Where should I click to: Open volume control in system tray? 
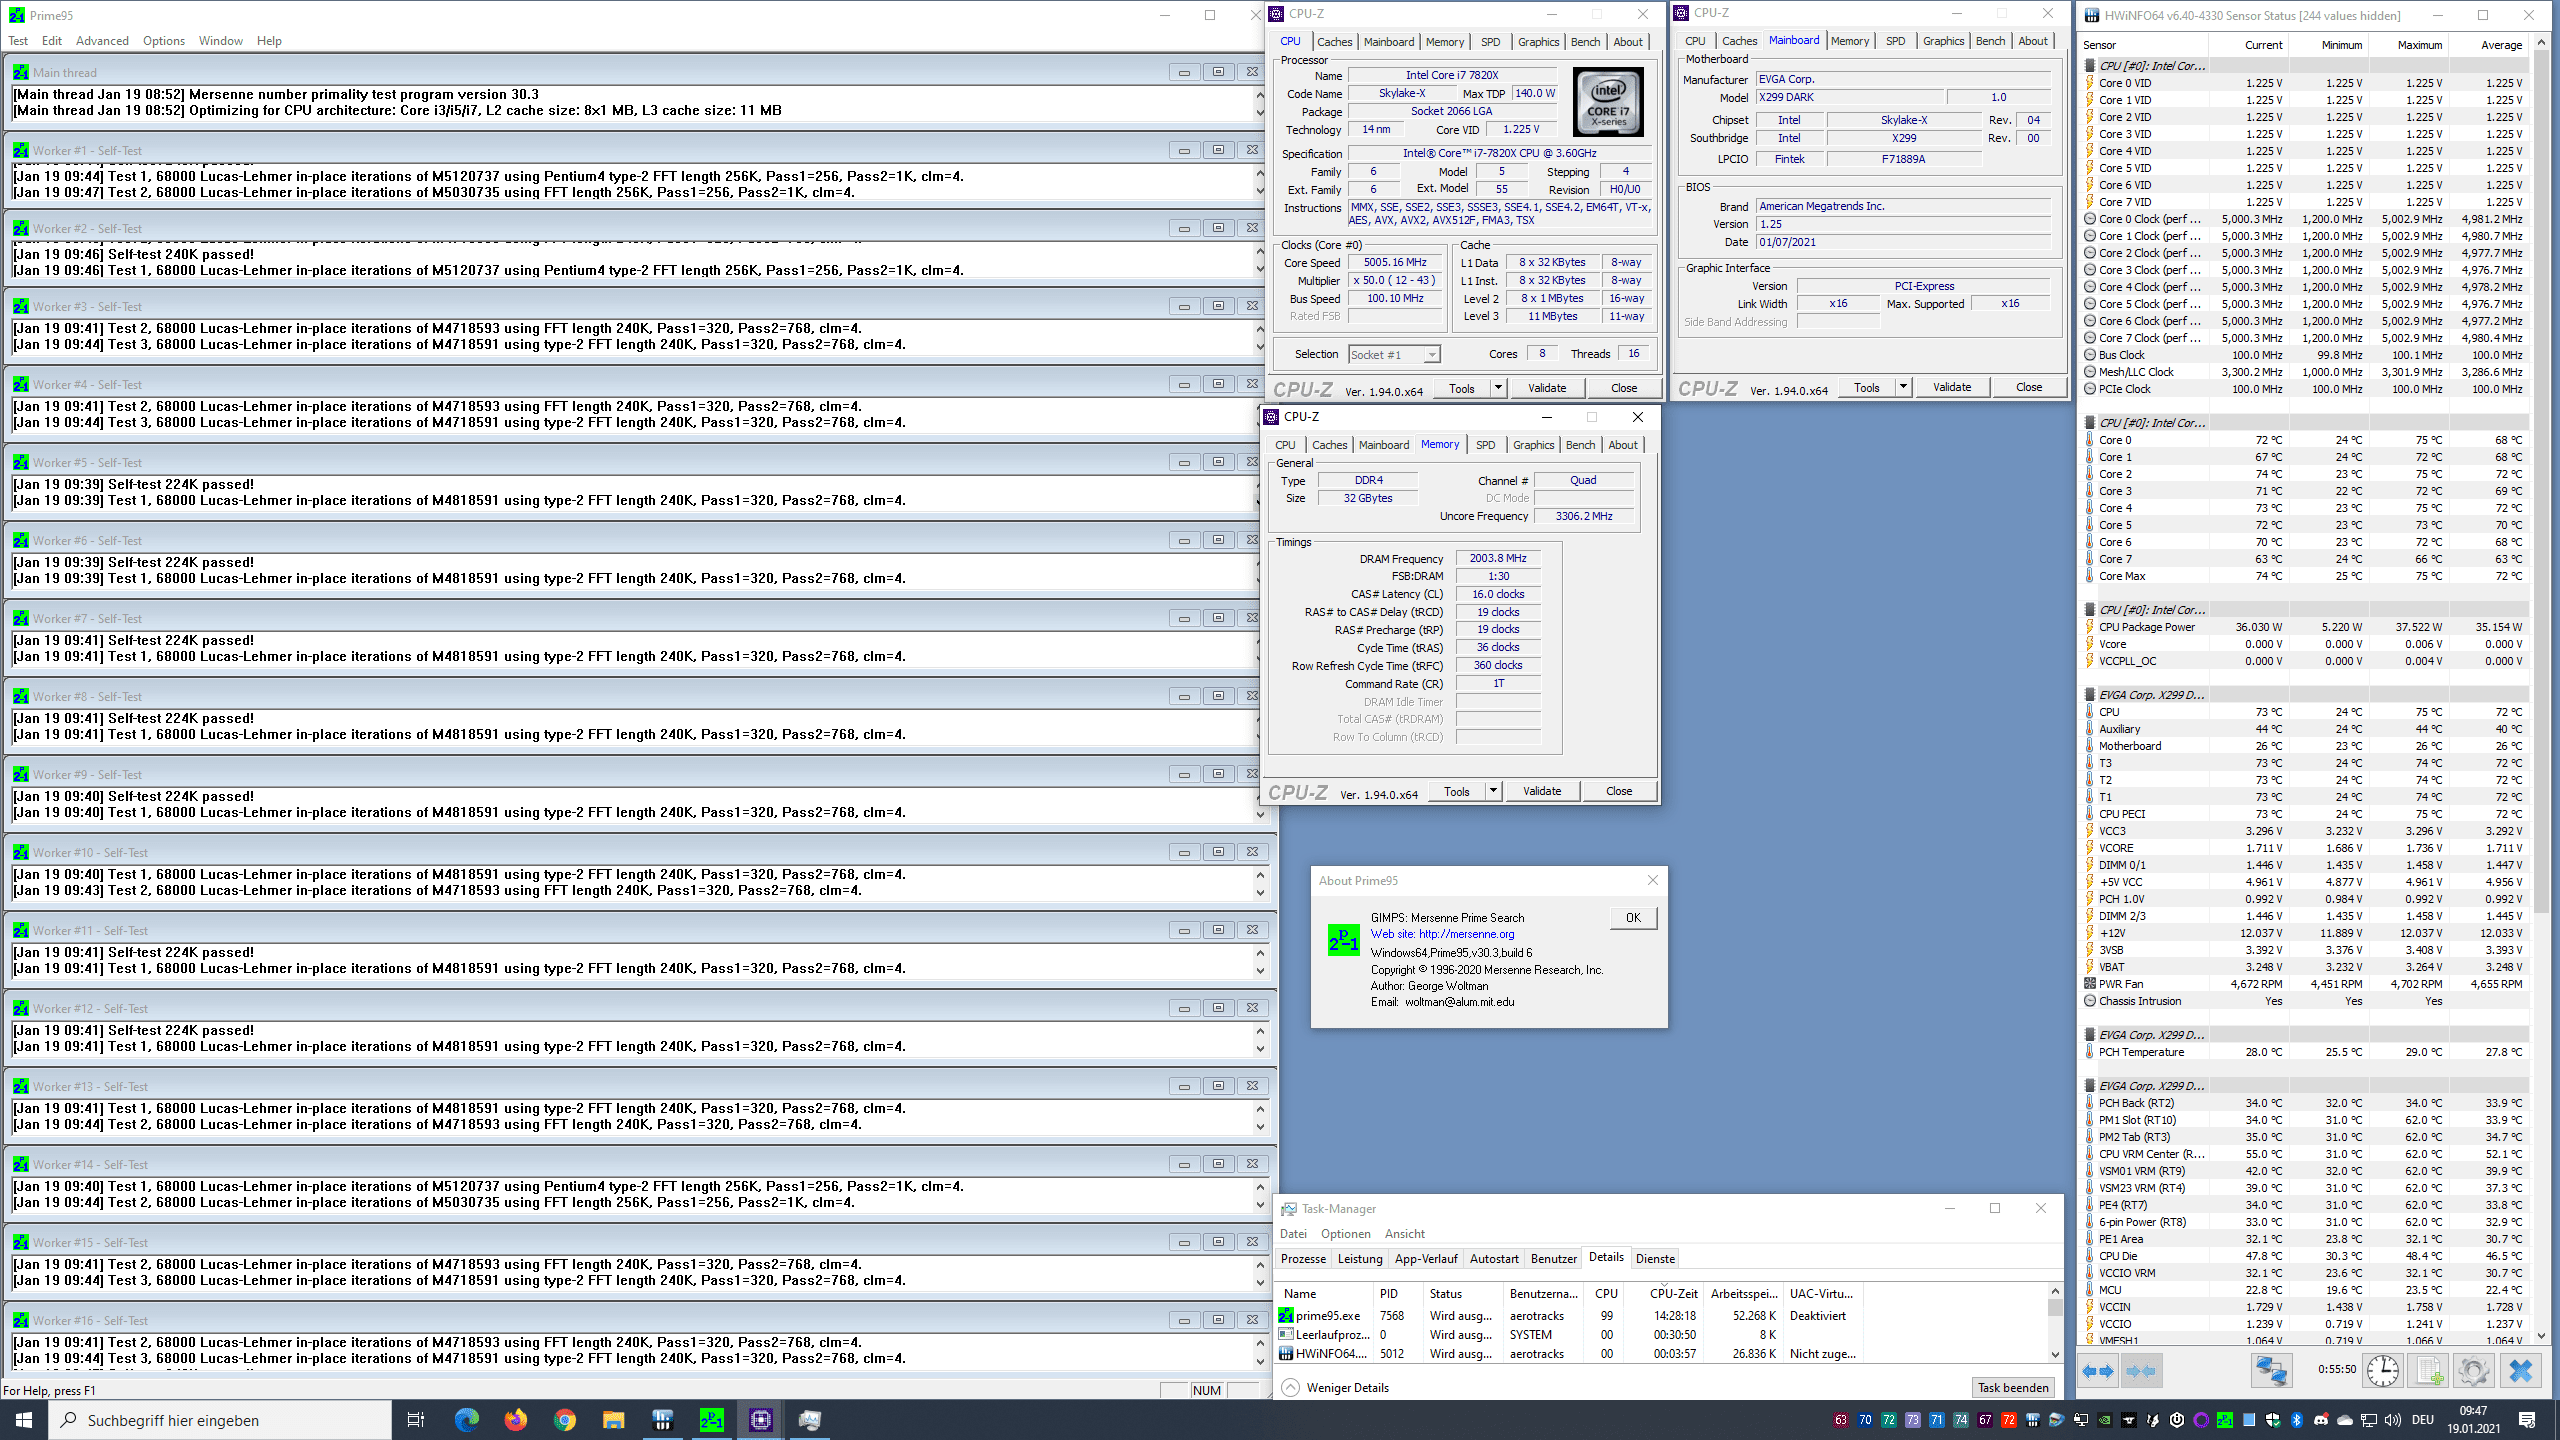pyautogui.click(x=2393, y=1420)
